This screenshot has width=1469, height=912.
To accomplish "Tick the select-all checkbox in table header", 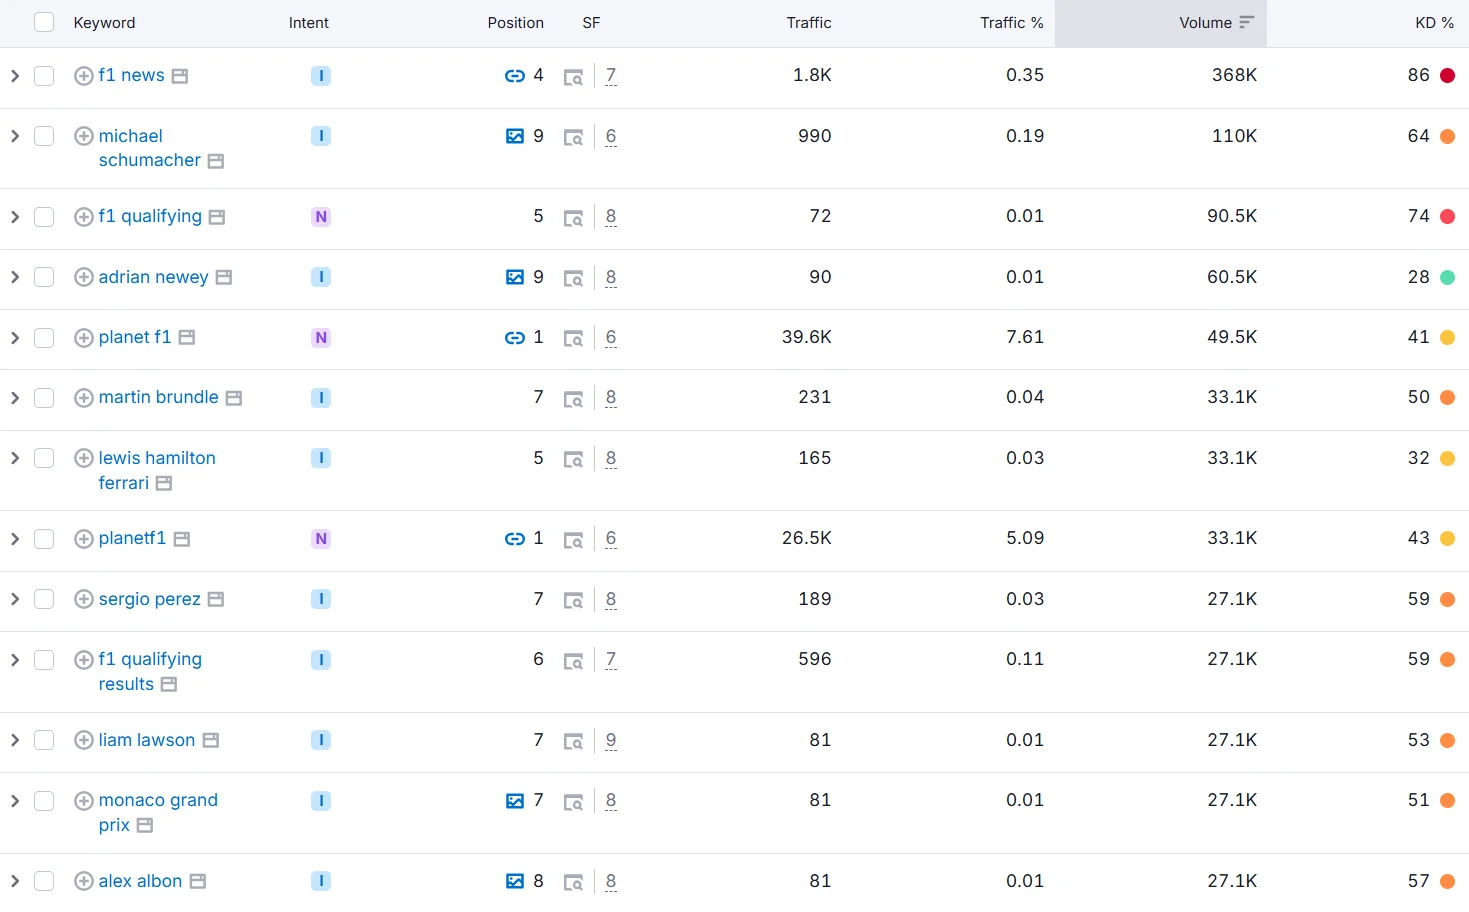I will pyautogui.click(x=44, y=23).
